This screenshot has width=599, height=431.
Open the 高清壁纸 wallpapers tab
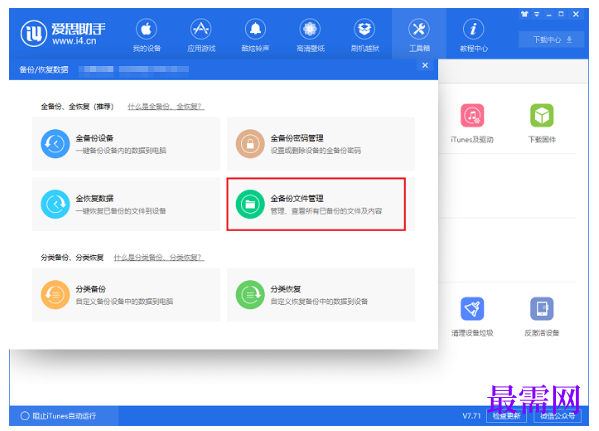click(x=310, y=35)
